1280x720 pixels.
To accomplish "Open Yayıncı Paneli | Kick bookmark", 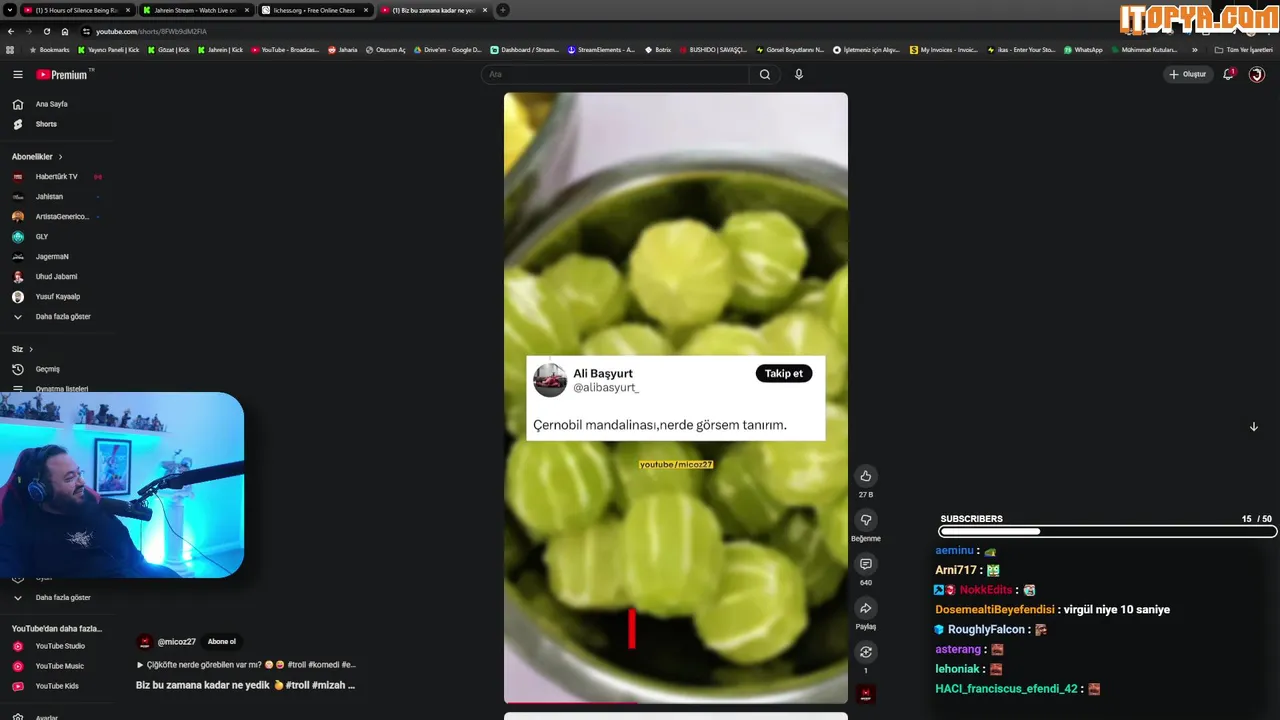I will 108,49.
